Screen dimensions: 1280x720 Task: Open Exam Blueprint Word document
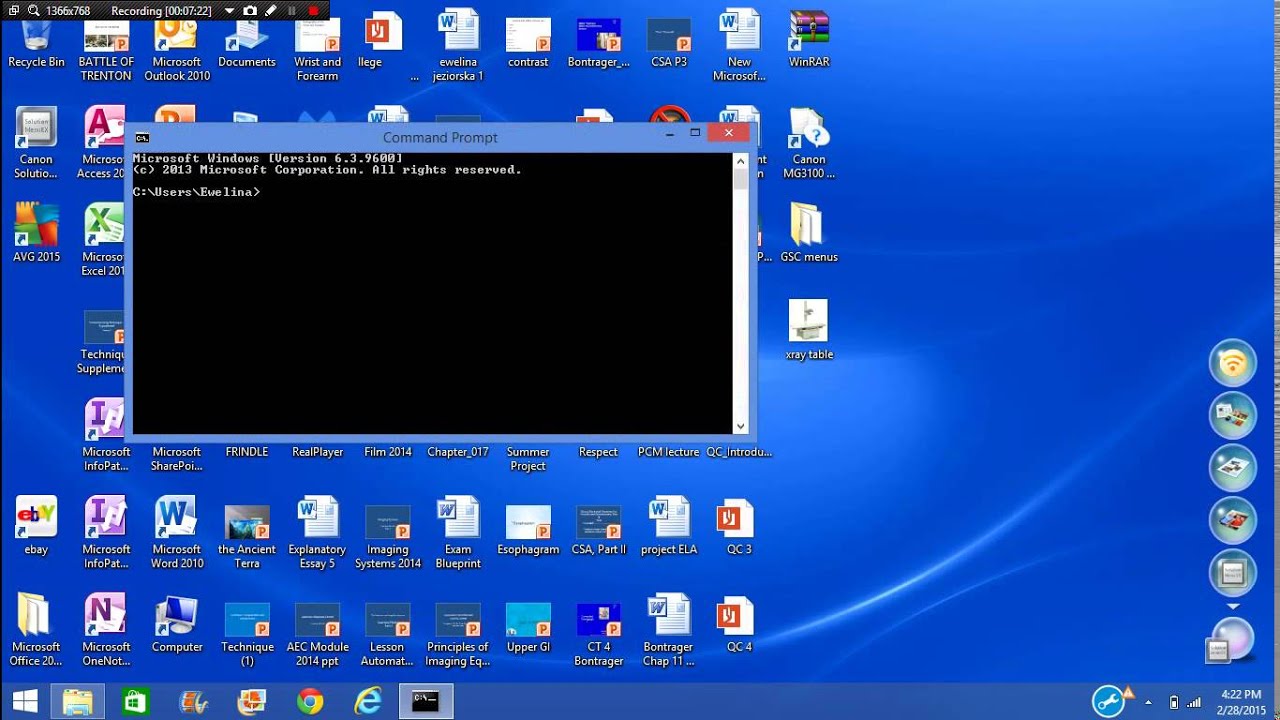tap(458, 534)
